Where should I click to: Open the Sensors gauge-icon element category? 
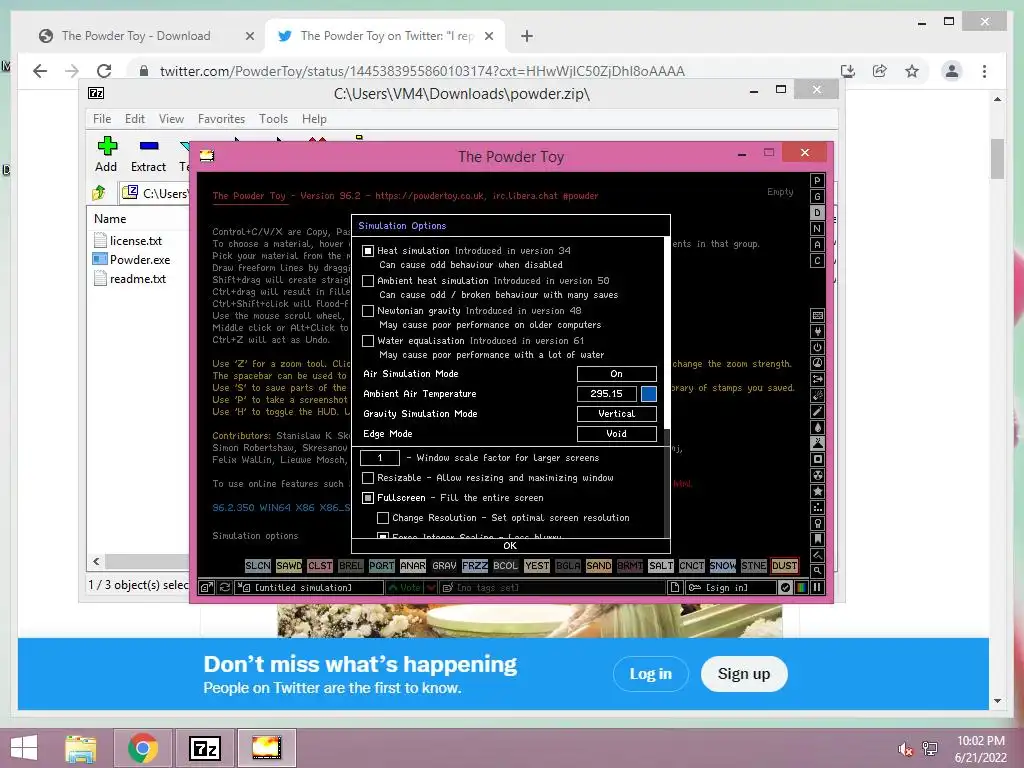pyautogui.click(x=817, y=363)
